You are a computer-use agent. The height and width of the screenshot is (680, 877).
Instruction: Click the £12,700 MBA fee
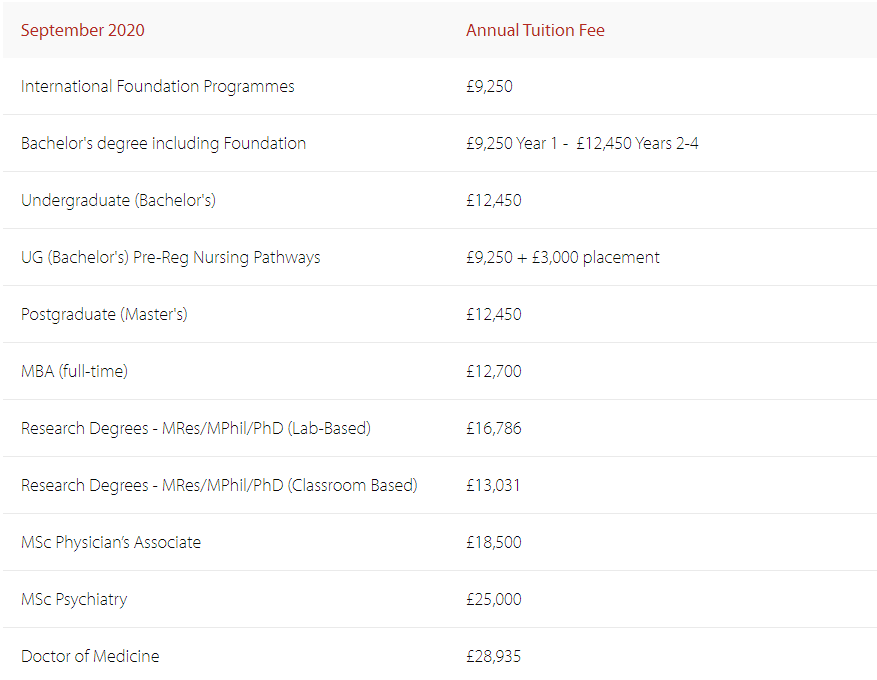(494, 372)
